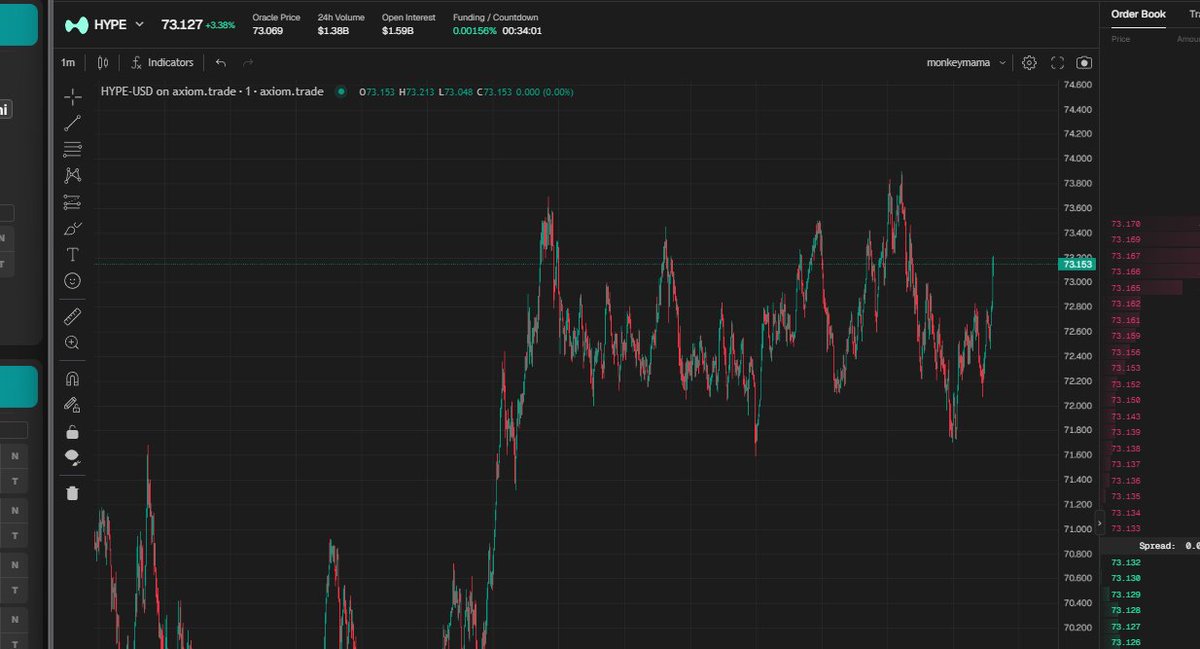Click the trash remove drawings icon

pos(72,492)
